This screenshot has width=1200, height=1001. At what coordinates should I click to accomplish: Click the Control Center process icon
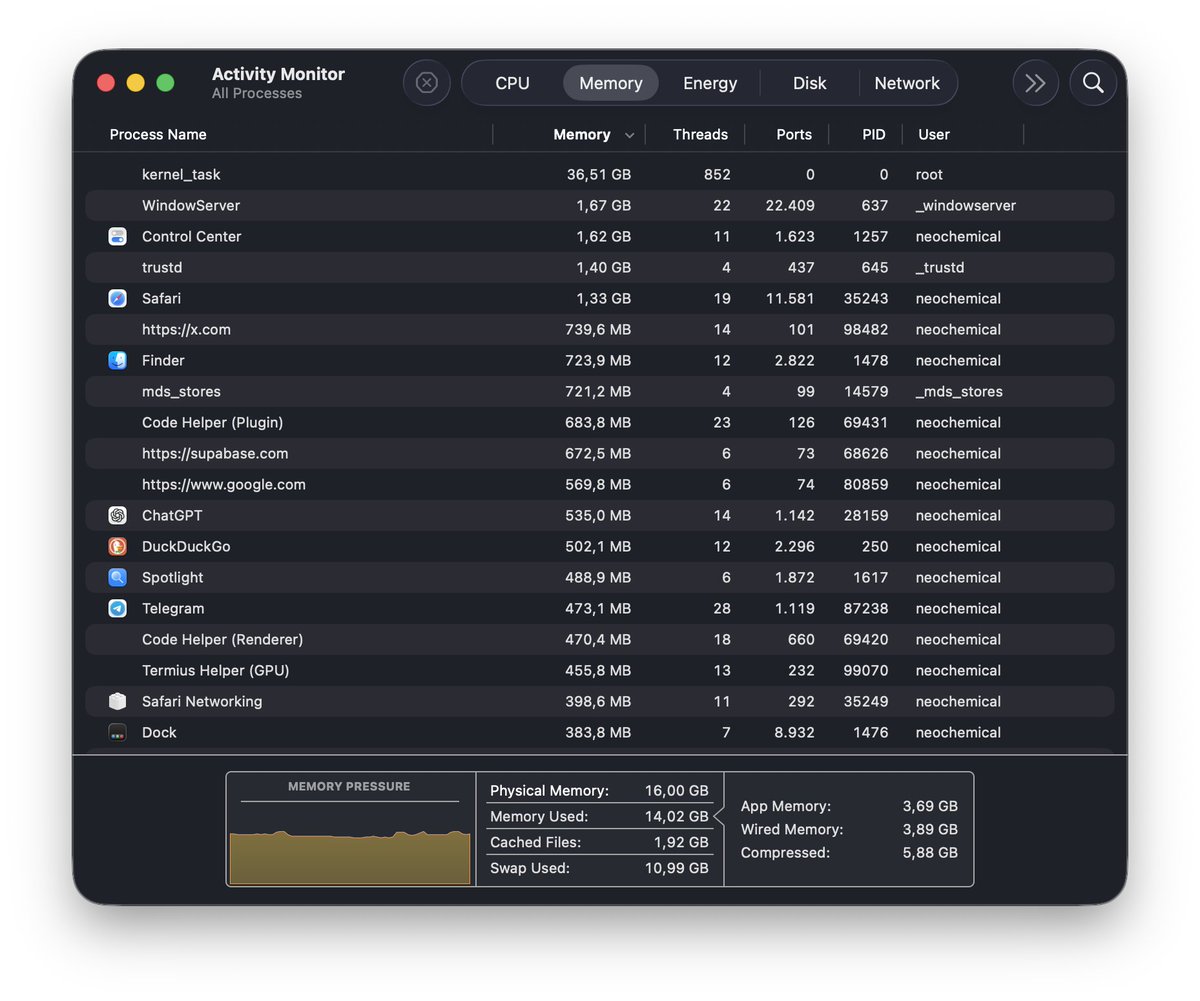point(117,237)
